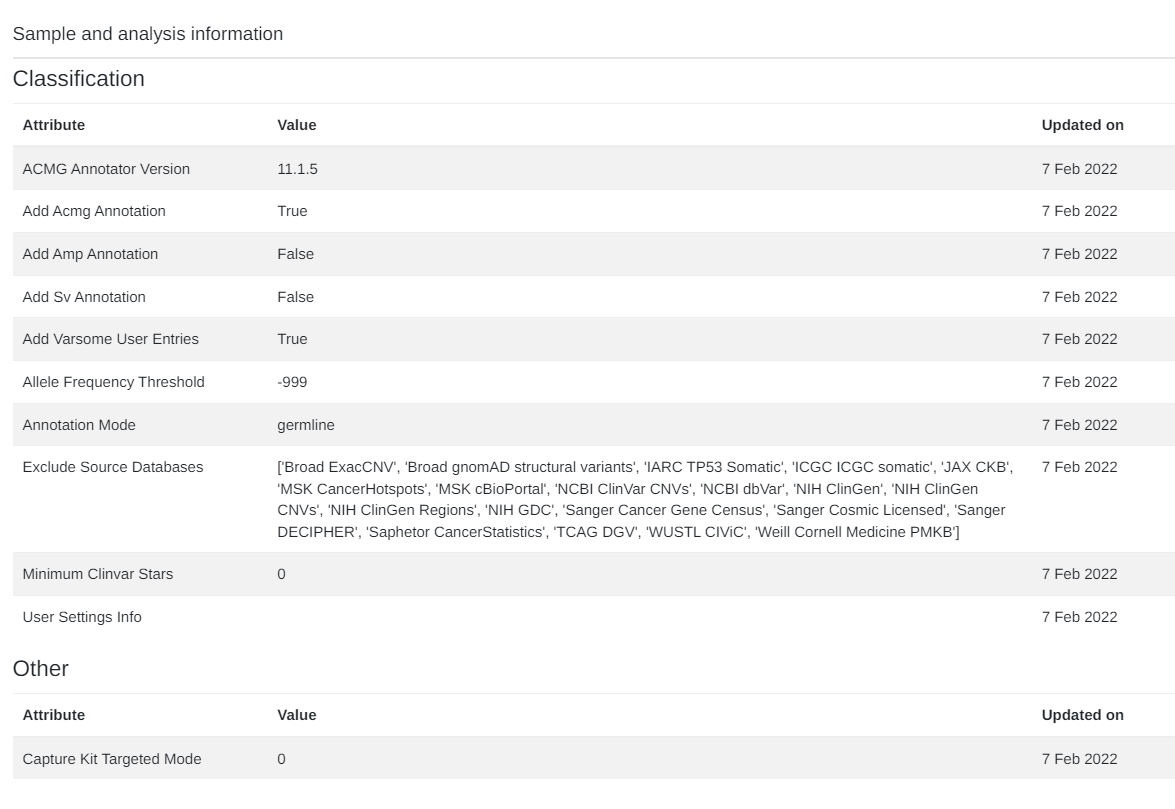Click the Attribute column header under Classification
This screenshot has width=1175, height=809.
[54, 125]
